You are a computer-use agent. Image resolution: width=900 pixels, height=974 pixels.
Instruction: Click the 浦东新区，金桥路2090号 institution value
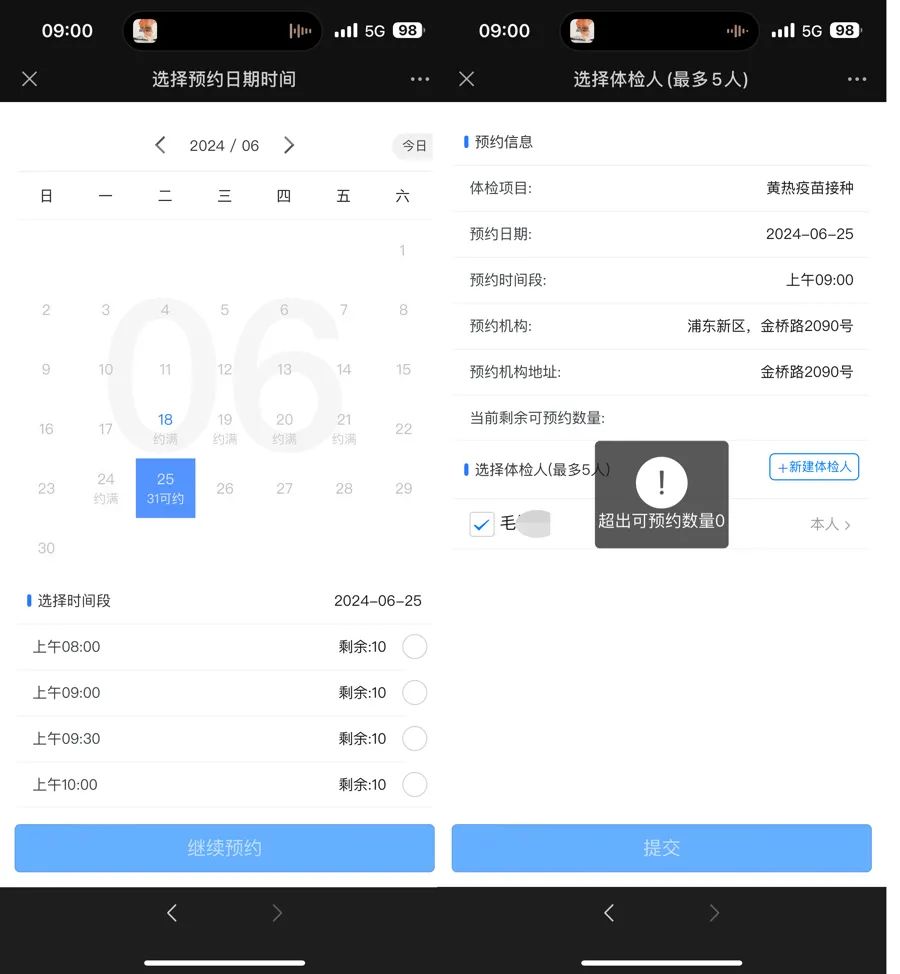(x=770, y=326)
